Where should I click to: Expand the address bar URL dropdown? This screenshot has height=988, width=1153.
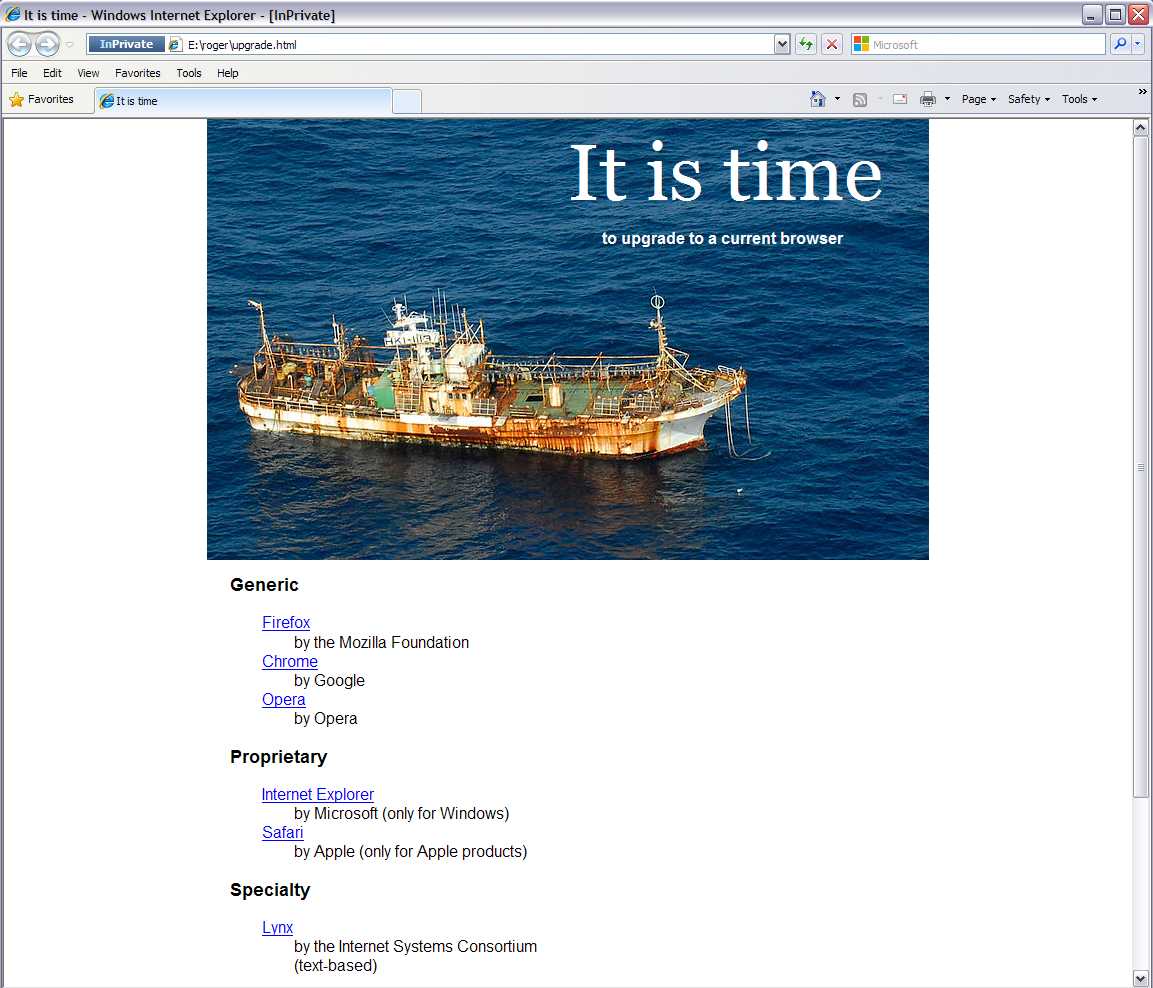pos(782,44)
